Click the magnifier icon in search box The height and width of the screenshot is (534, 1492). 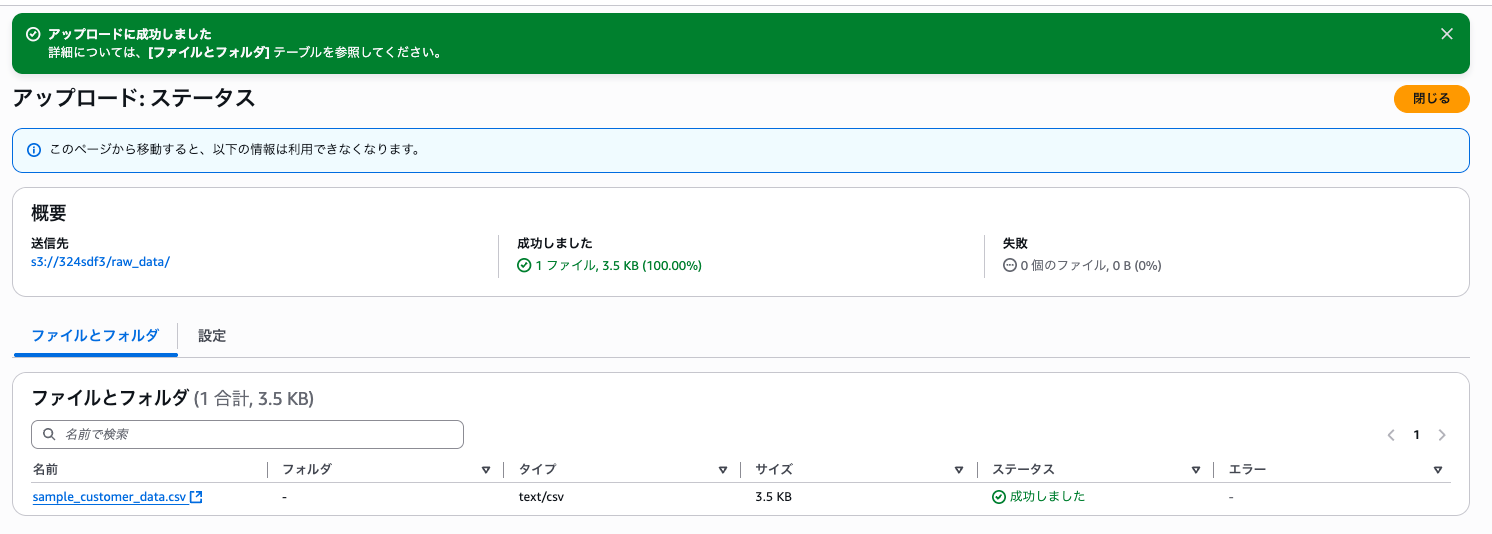[49, 434]
